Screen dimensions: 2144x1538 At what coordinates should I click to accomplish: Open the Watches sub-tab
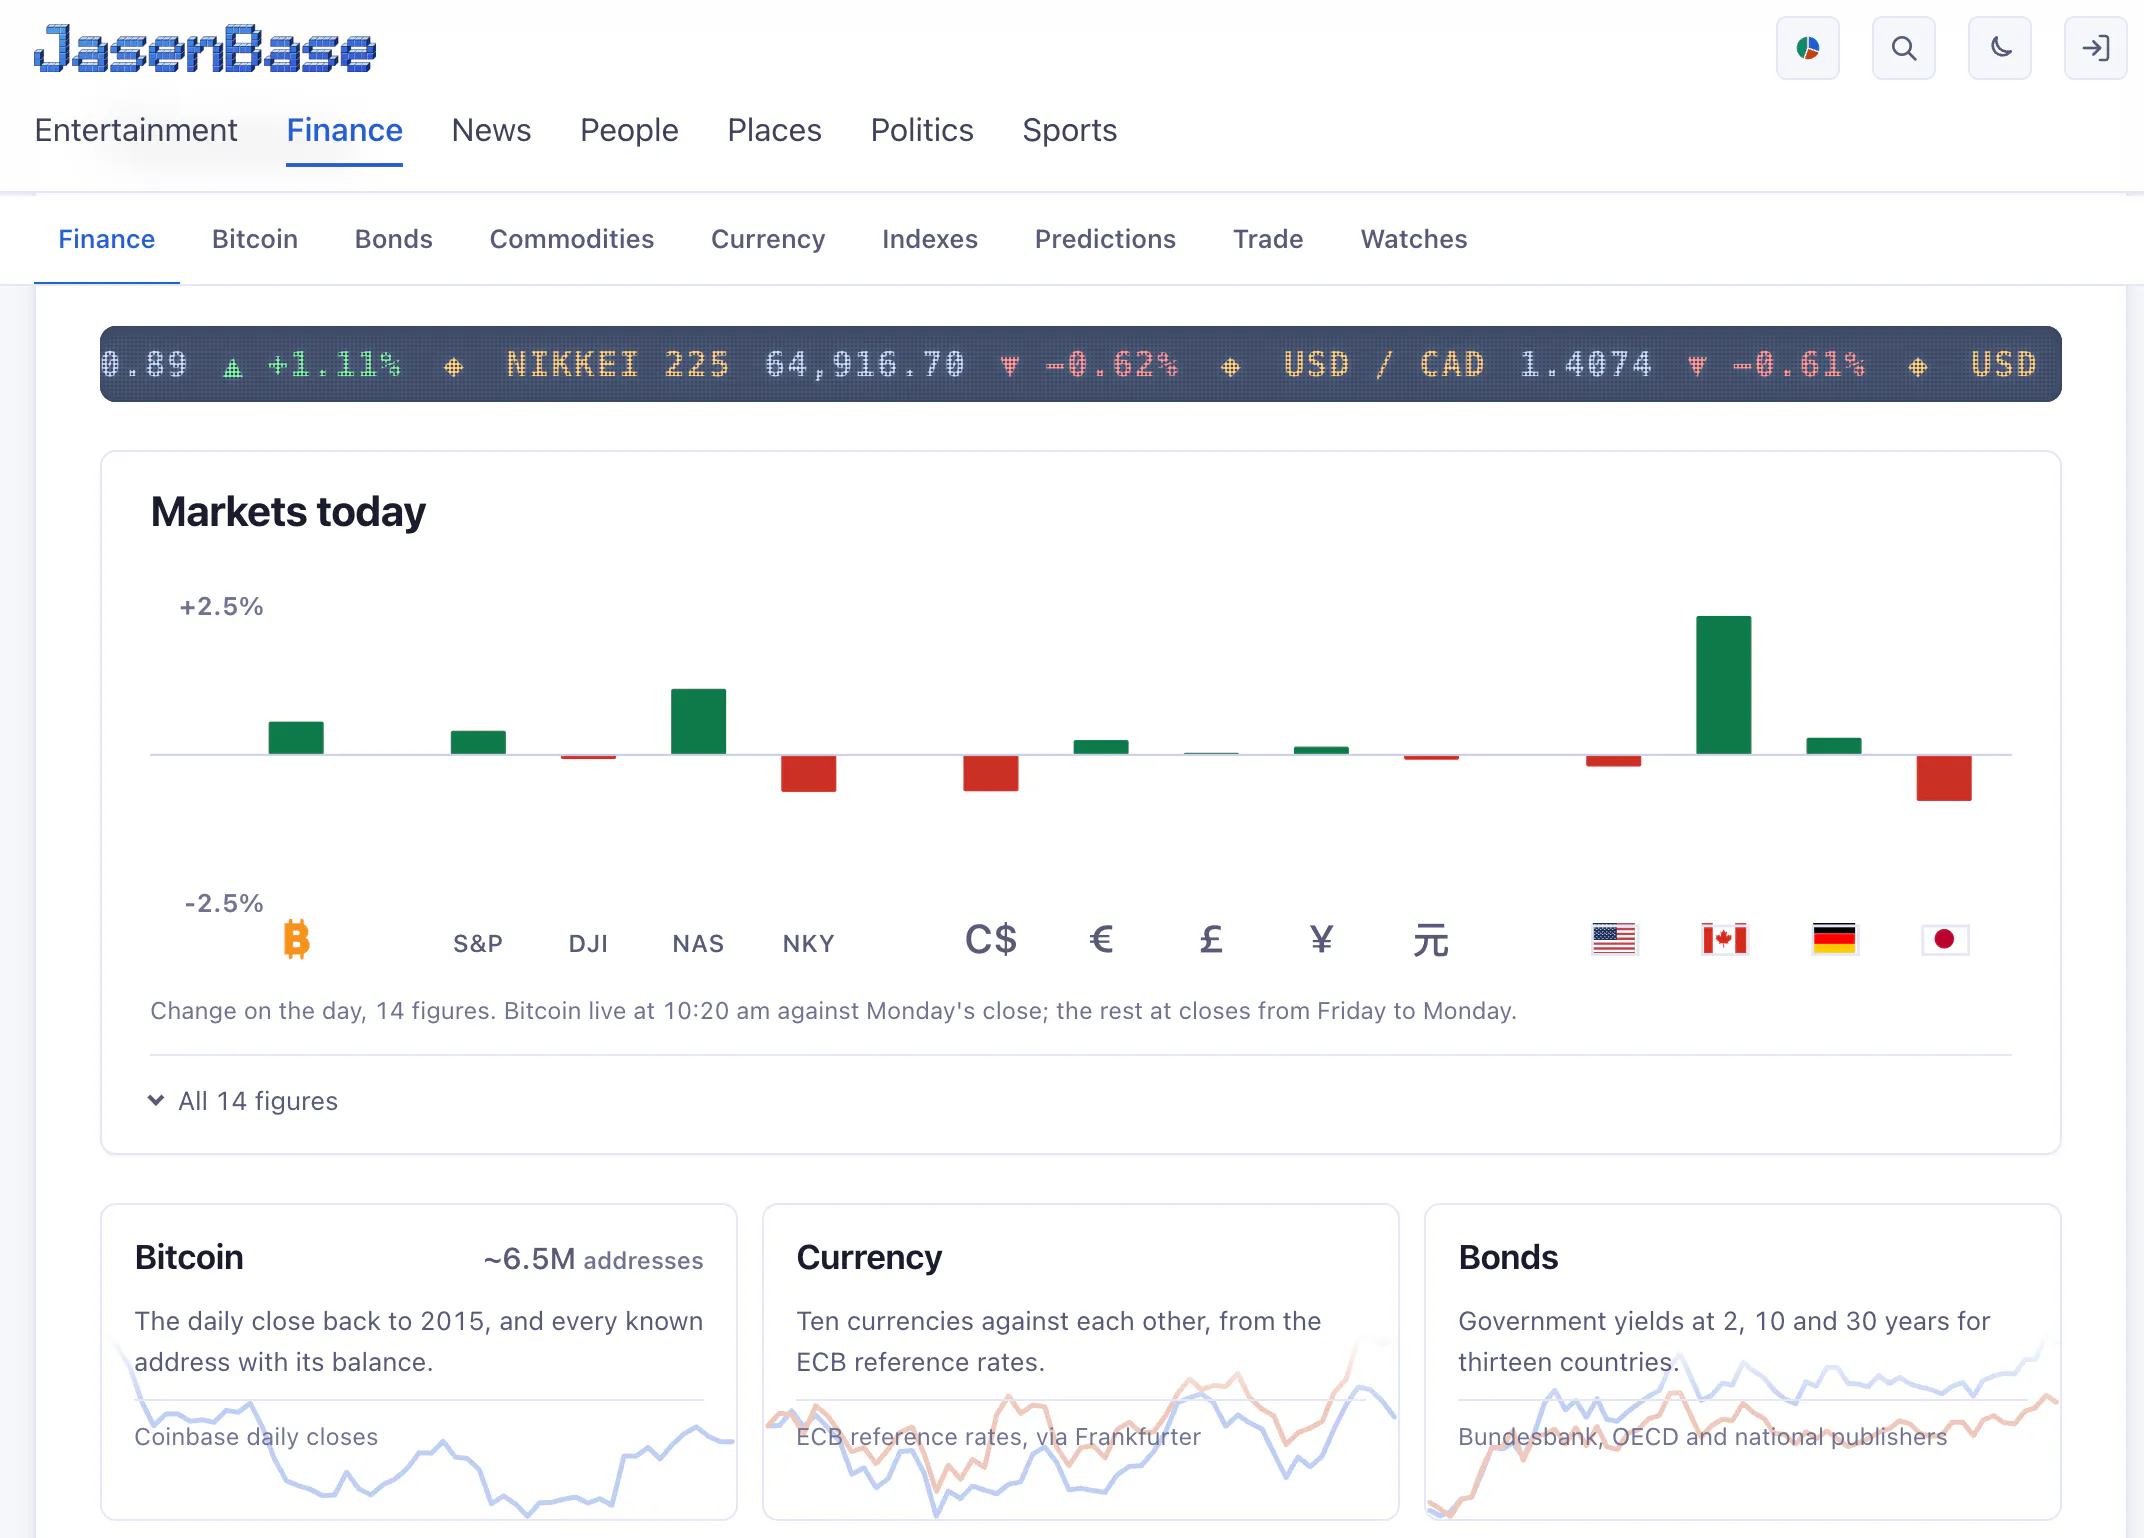pos(1414,239)
